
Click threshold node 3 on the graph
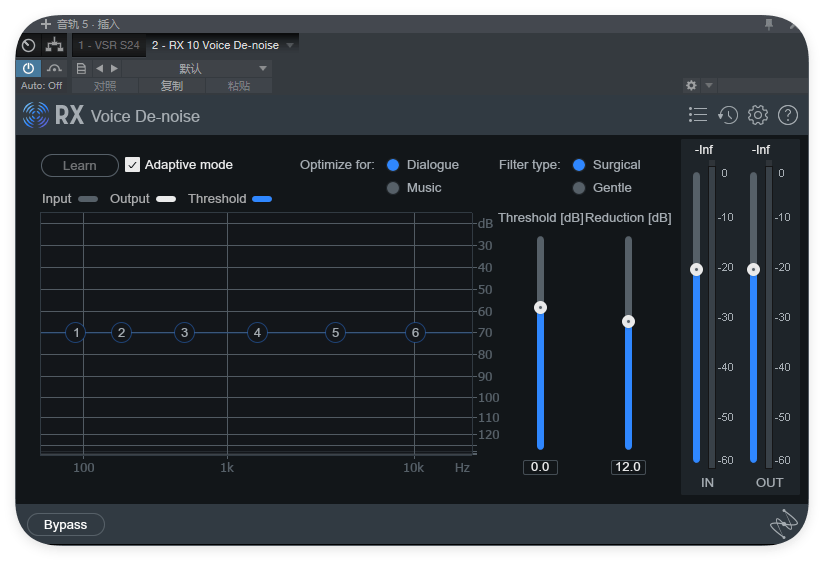tap(184, 333)
